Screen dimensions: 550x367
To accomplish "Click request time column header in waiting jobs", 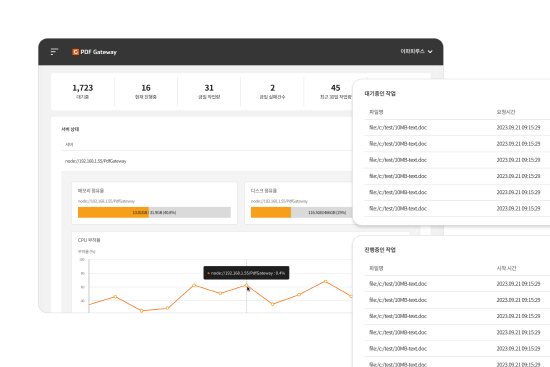I will [x=506, y=112].
